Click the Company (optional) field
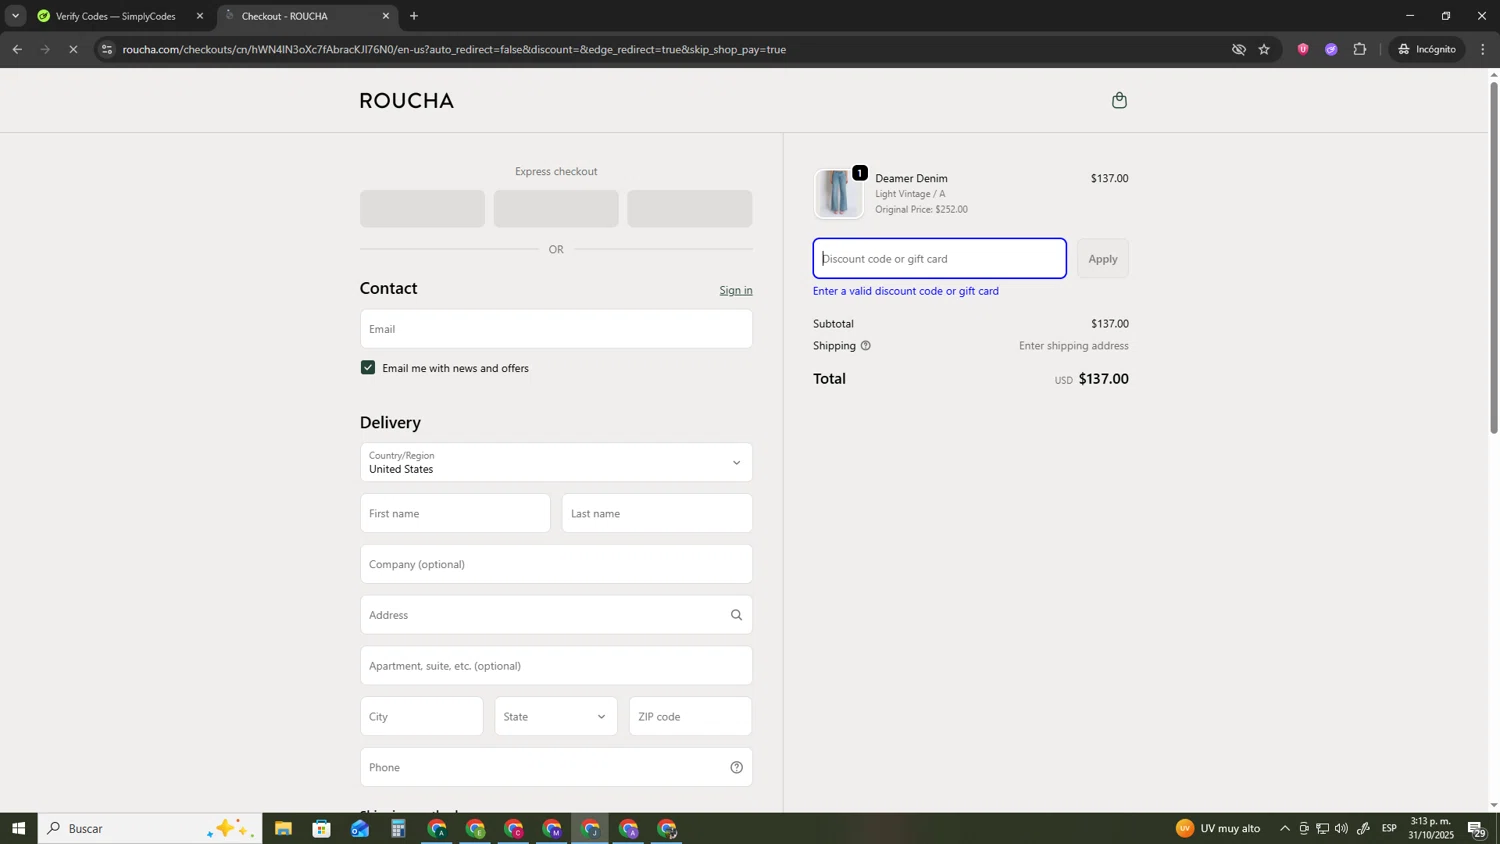The width and height of the screenshot is (1500, 844). [x=556, y=564]
